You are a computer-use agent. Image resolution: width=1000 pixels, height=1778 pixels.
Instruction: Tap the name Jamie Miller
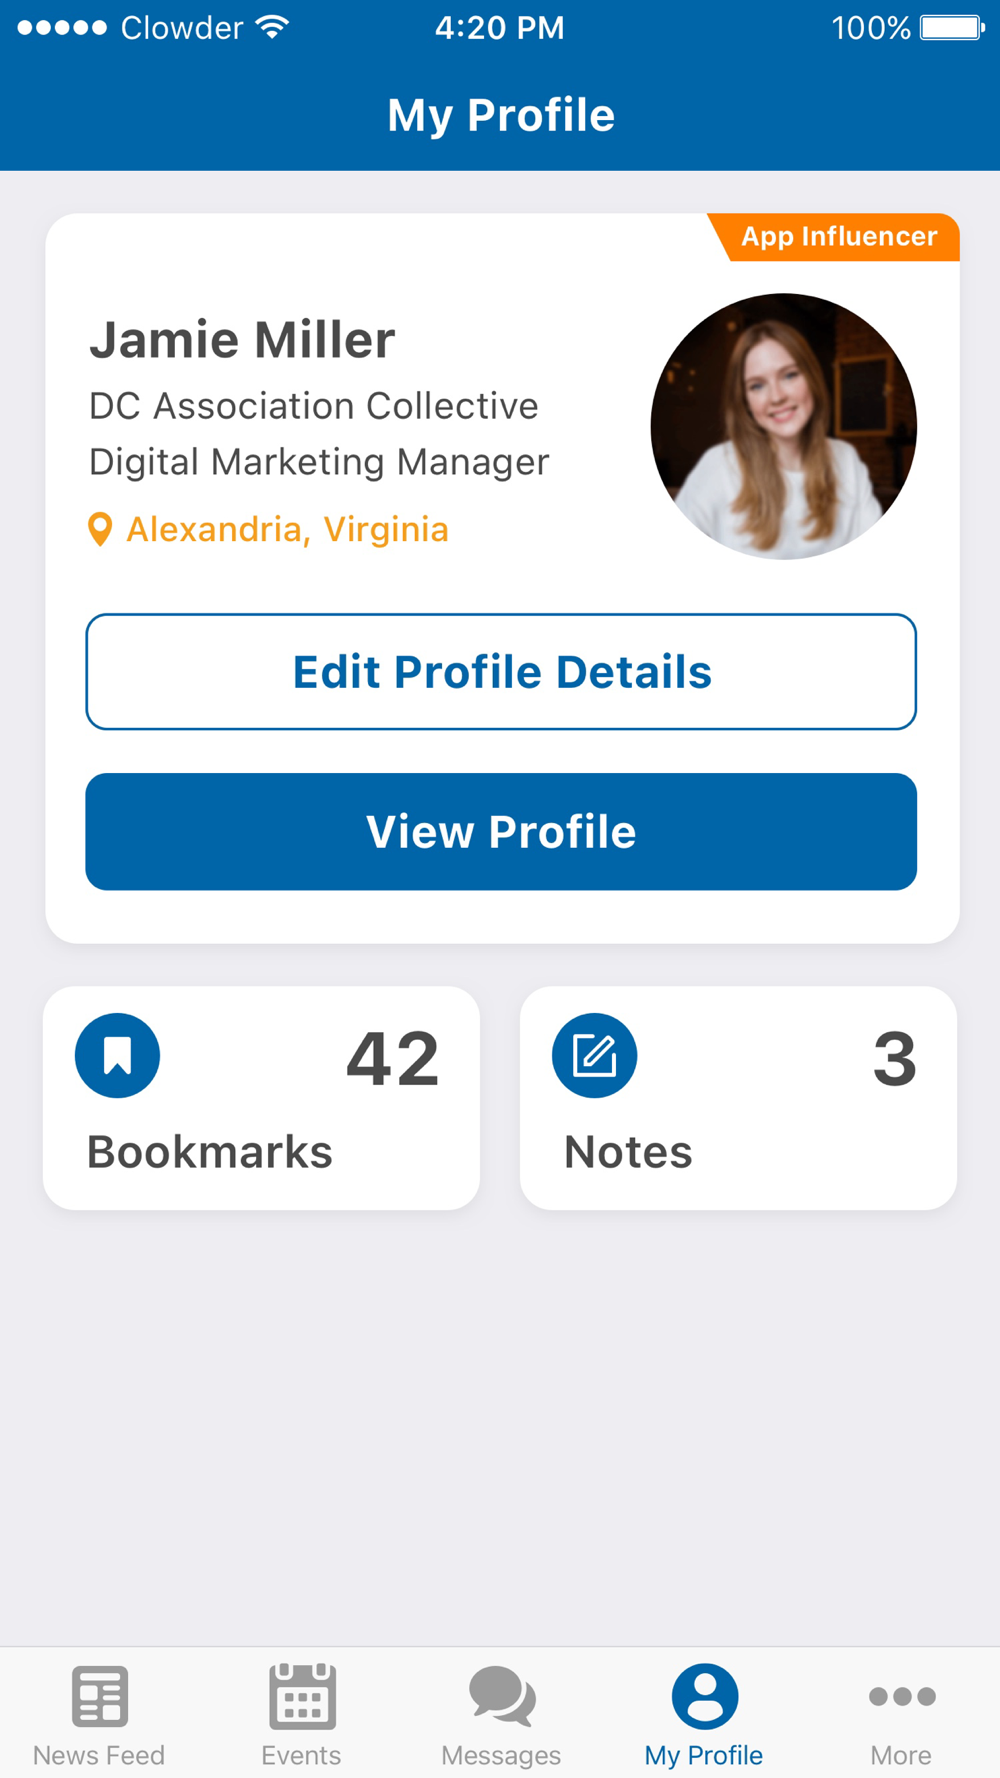(242, 340)
